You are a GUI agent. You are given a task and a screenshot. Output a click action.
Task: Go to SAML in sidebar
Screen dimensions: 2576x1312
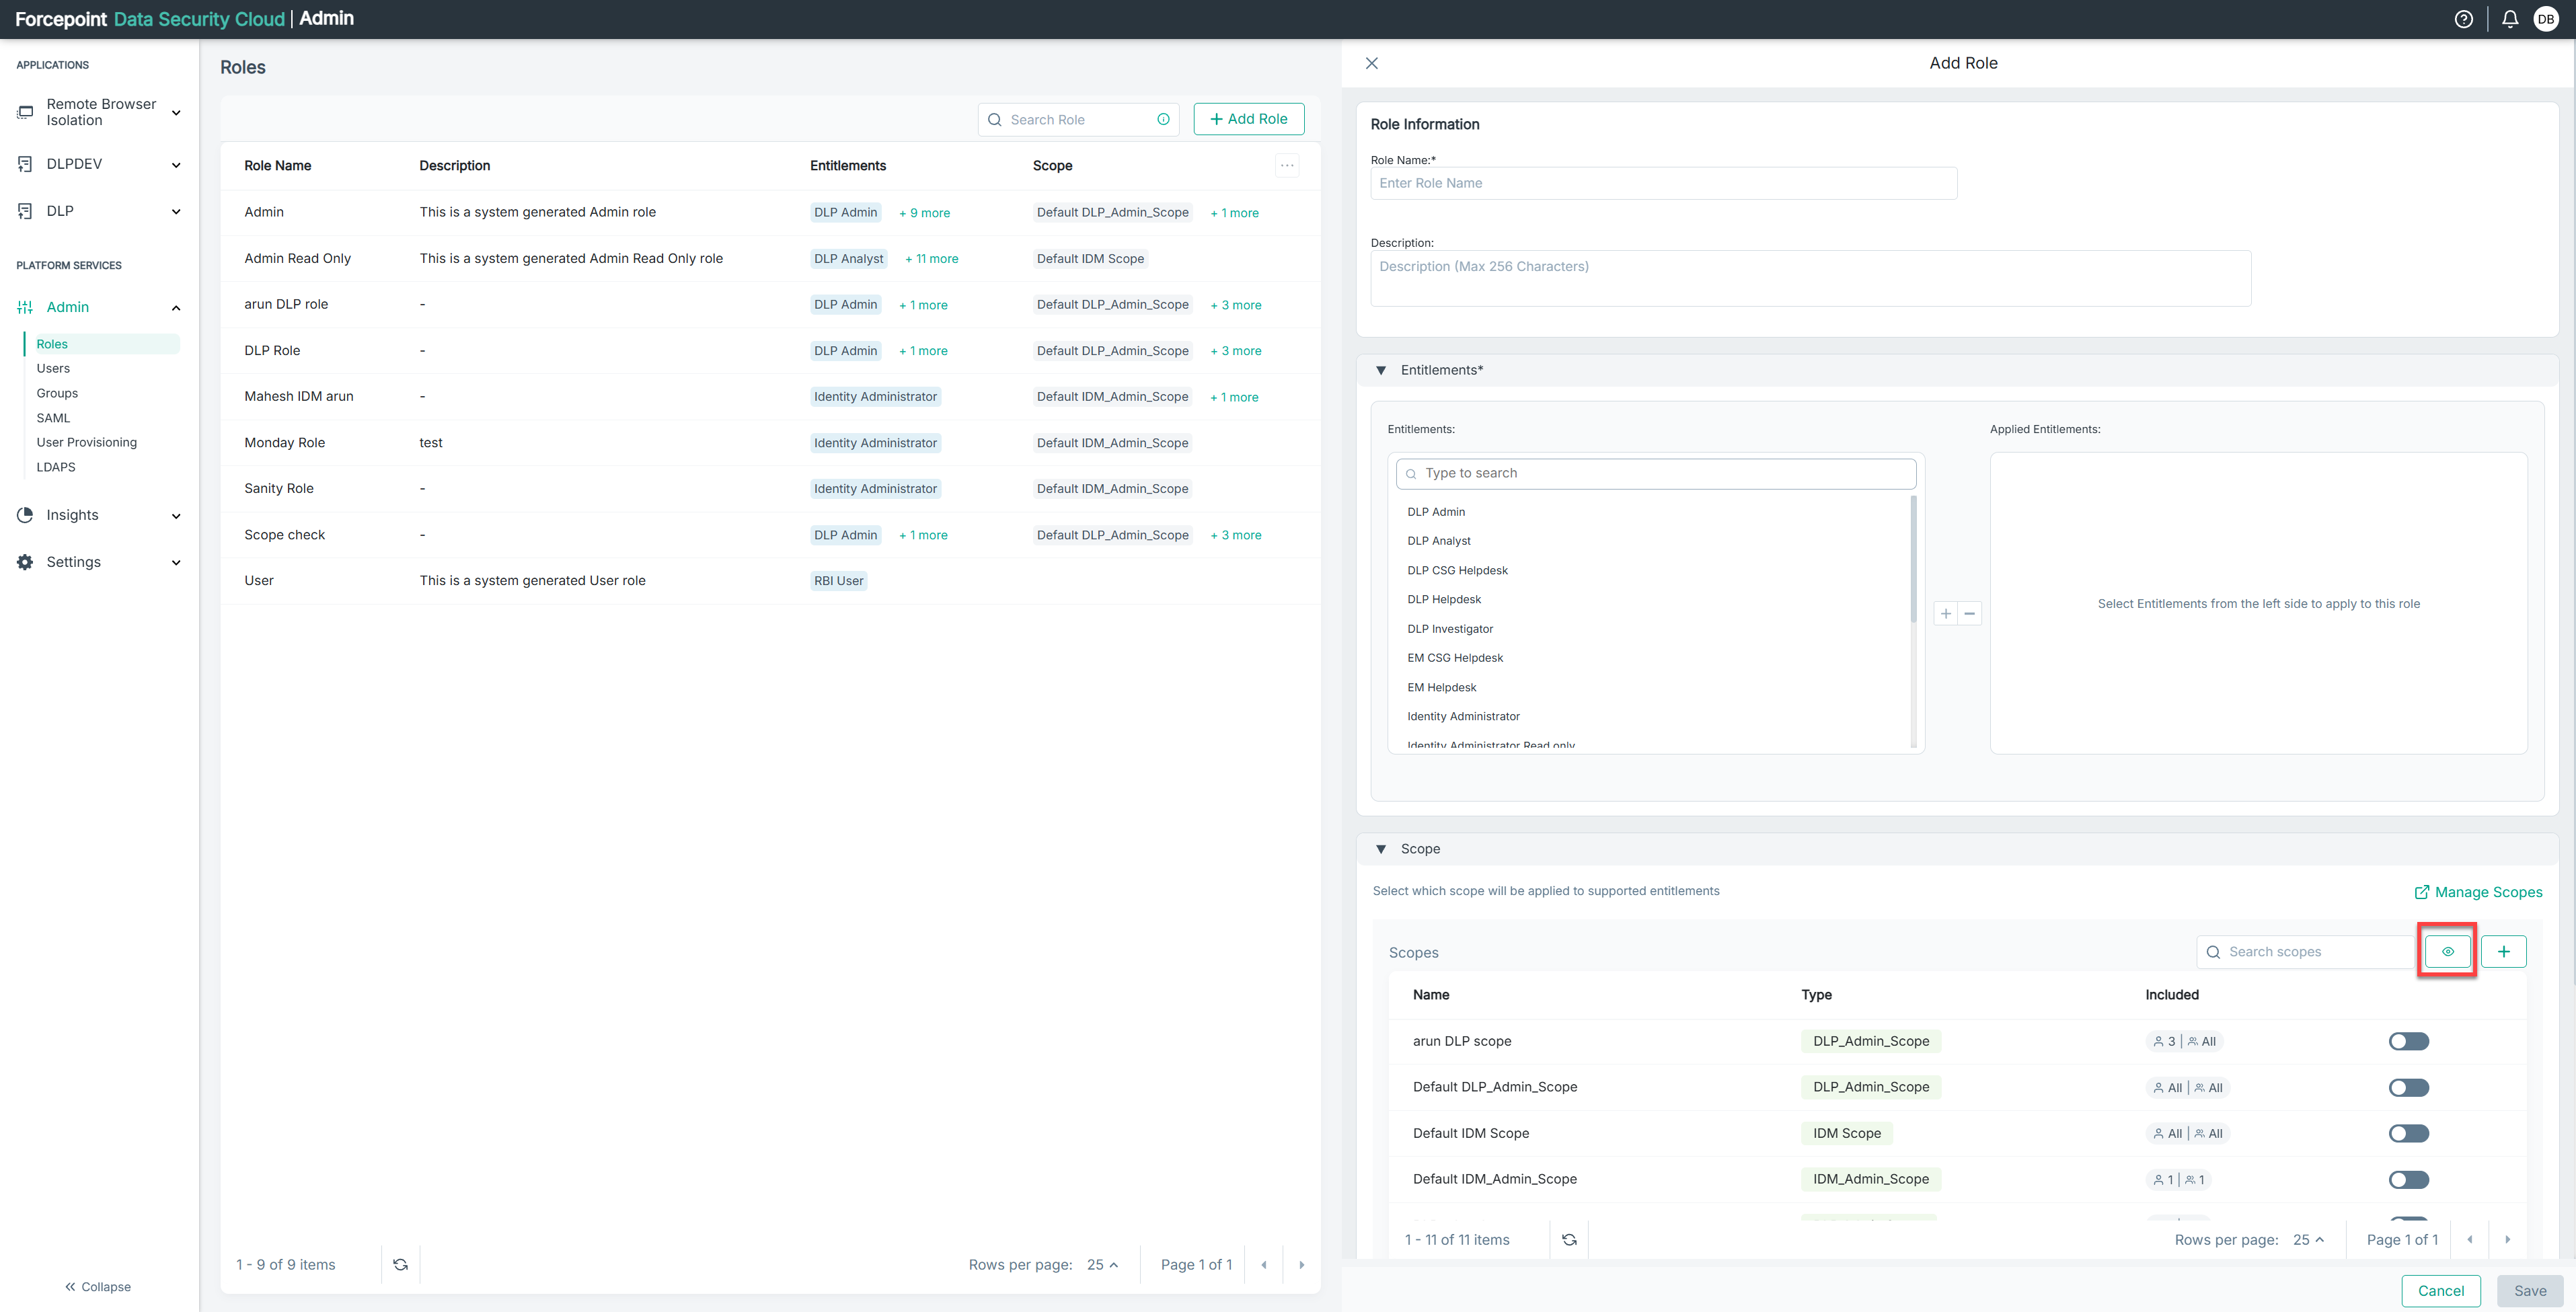pyautogui.click(x=53, y=418)
